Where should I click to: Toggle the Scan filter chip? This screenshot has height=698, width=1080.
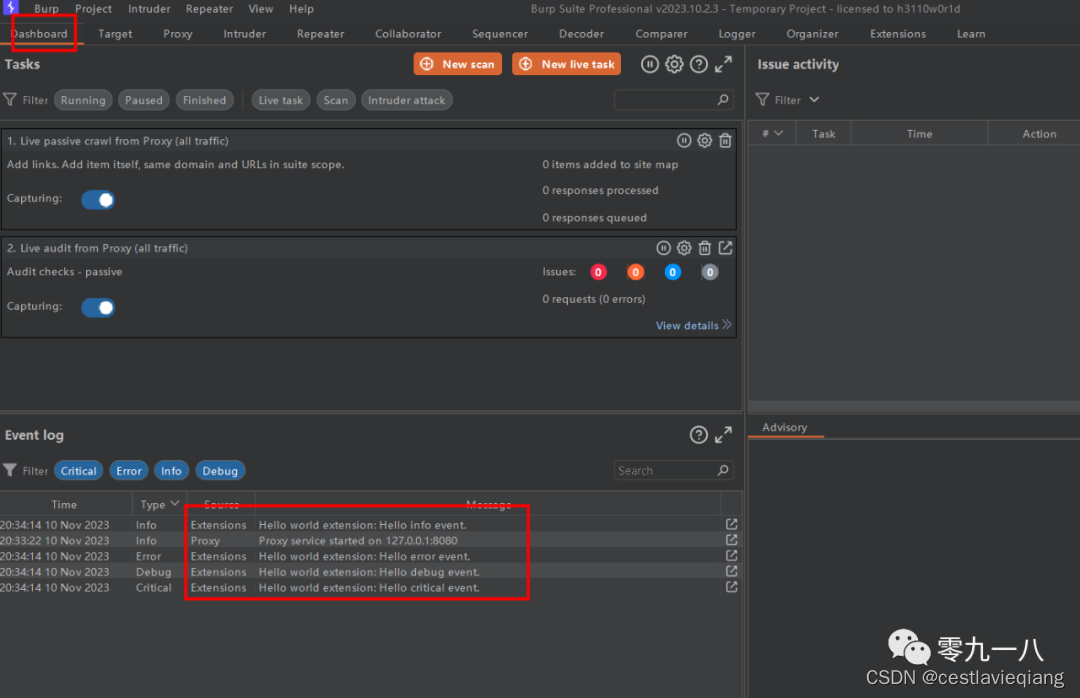(x=335, y=100)
